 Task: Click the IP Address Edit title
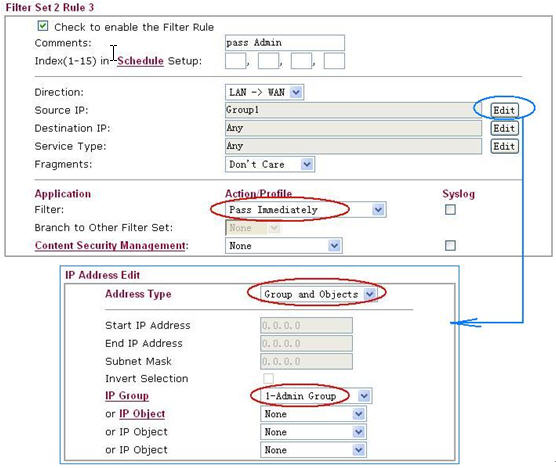[102, 275]
